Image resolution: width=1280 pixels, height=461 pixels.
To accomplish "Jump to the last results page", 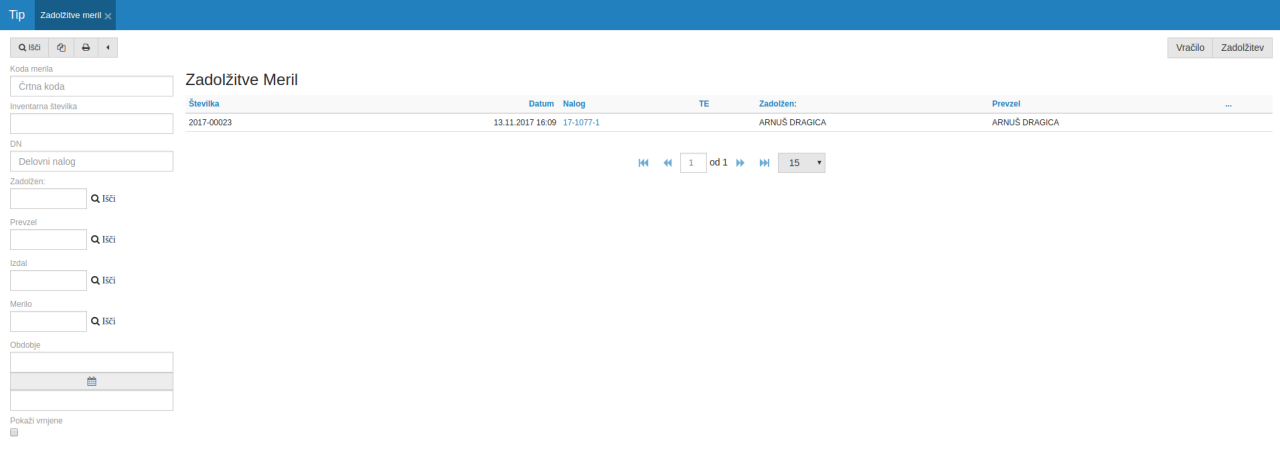I will pos(764,162).
